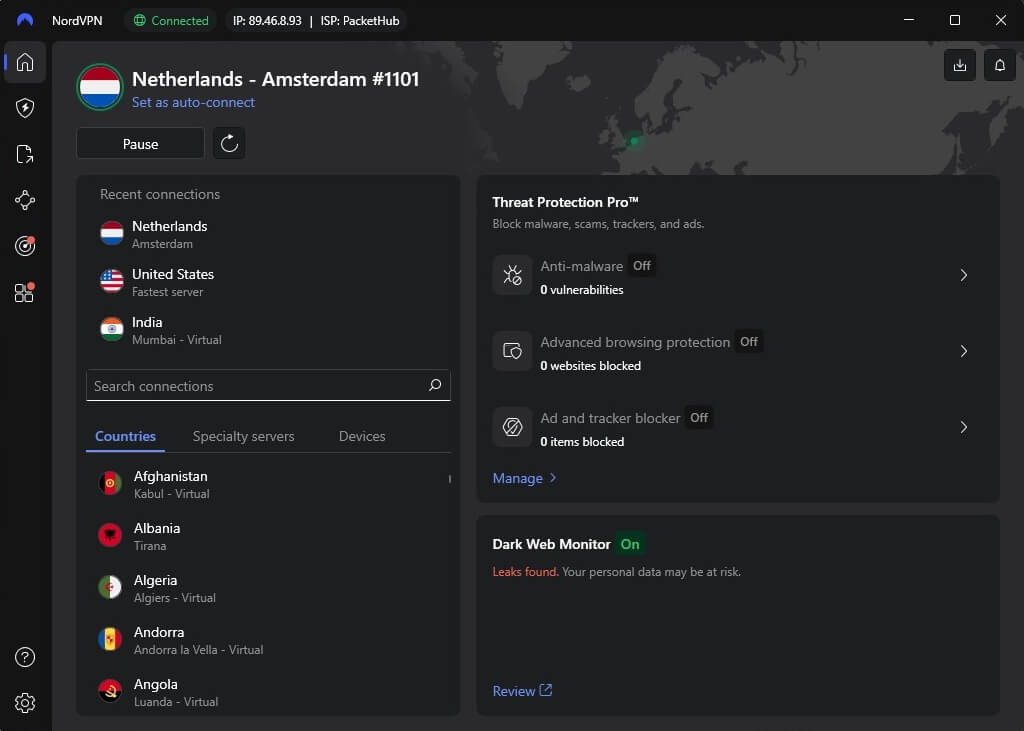Toggle Anti-malware protection on

pyautogui.click(x=641, y=266)
